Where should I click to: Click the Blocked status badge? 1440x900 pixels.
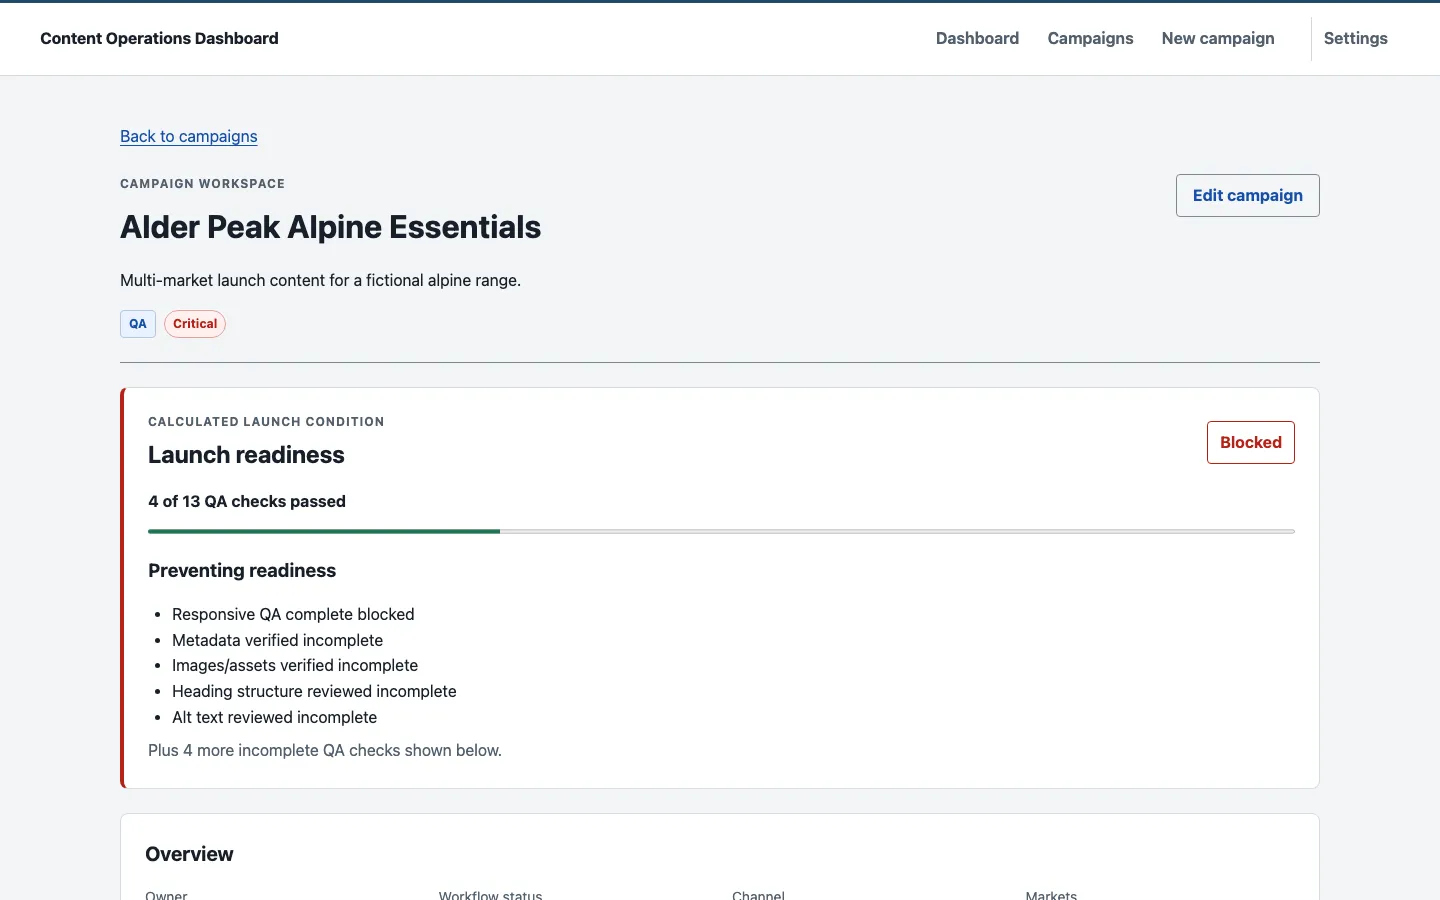tap(1250, 442)
